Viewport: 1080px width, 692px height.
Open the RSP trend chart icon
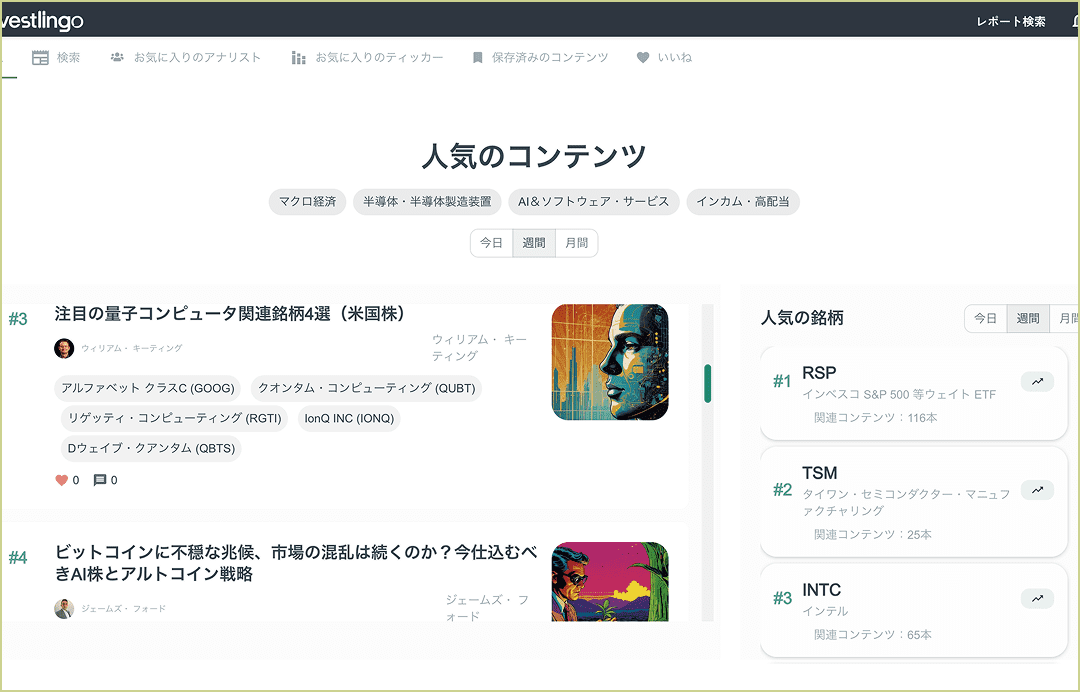tap(1037, 381)
